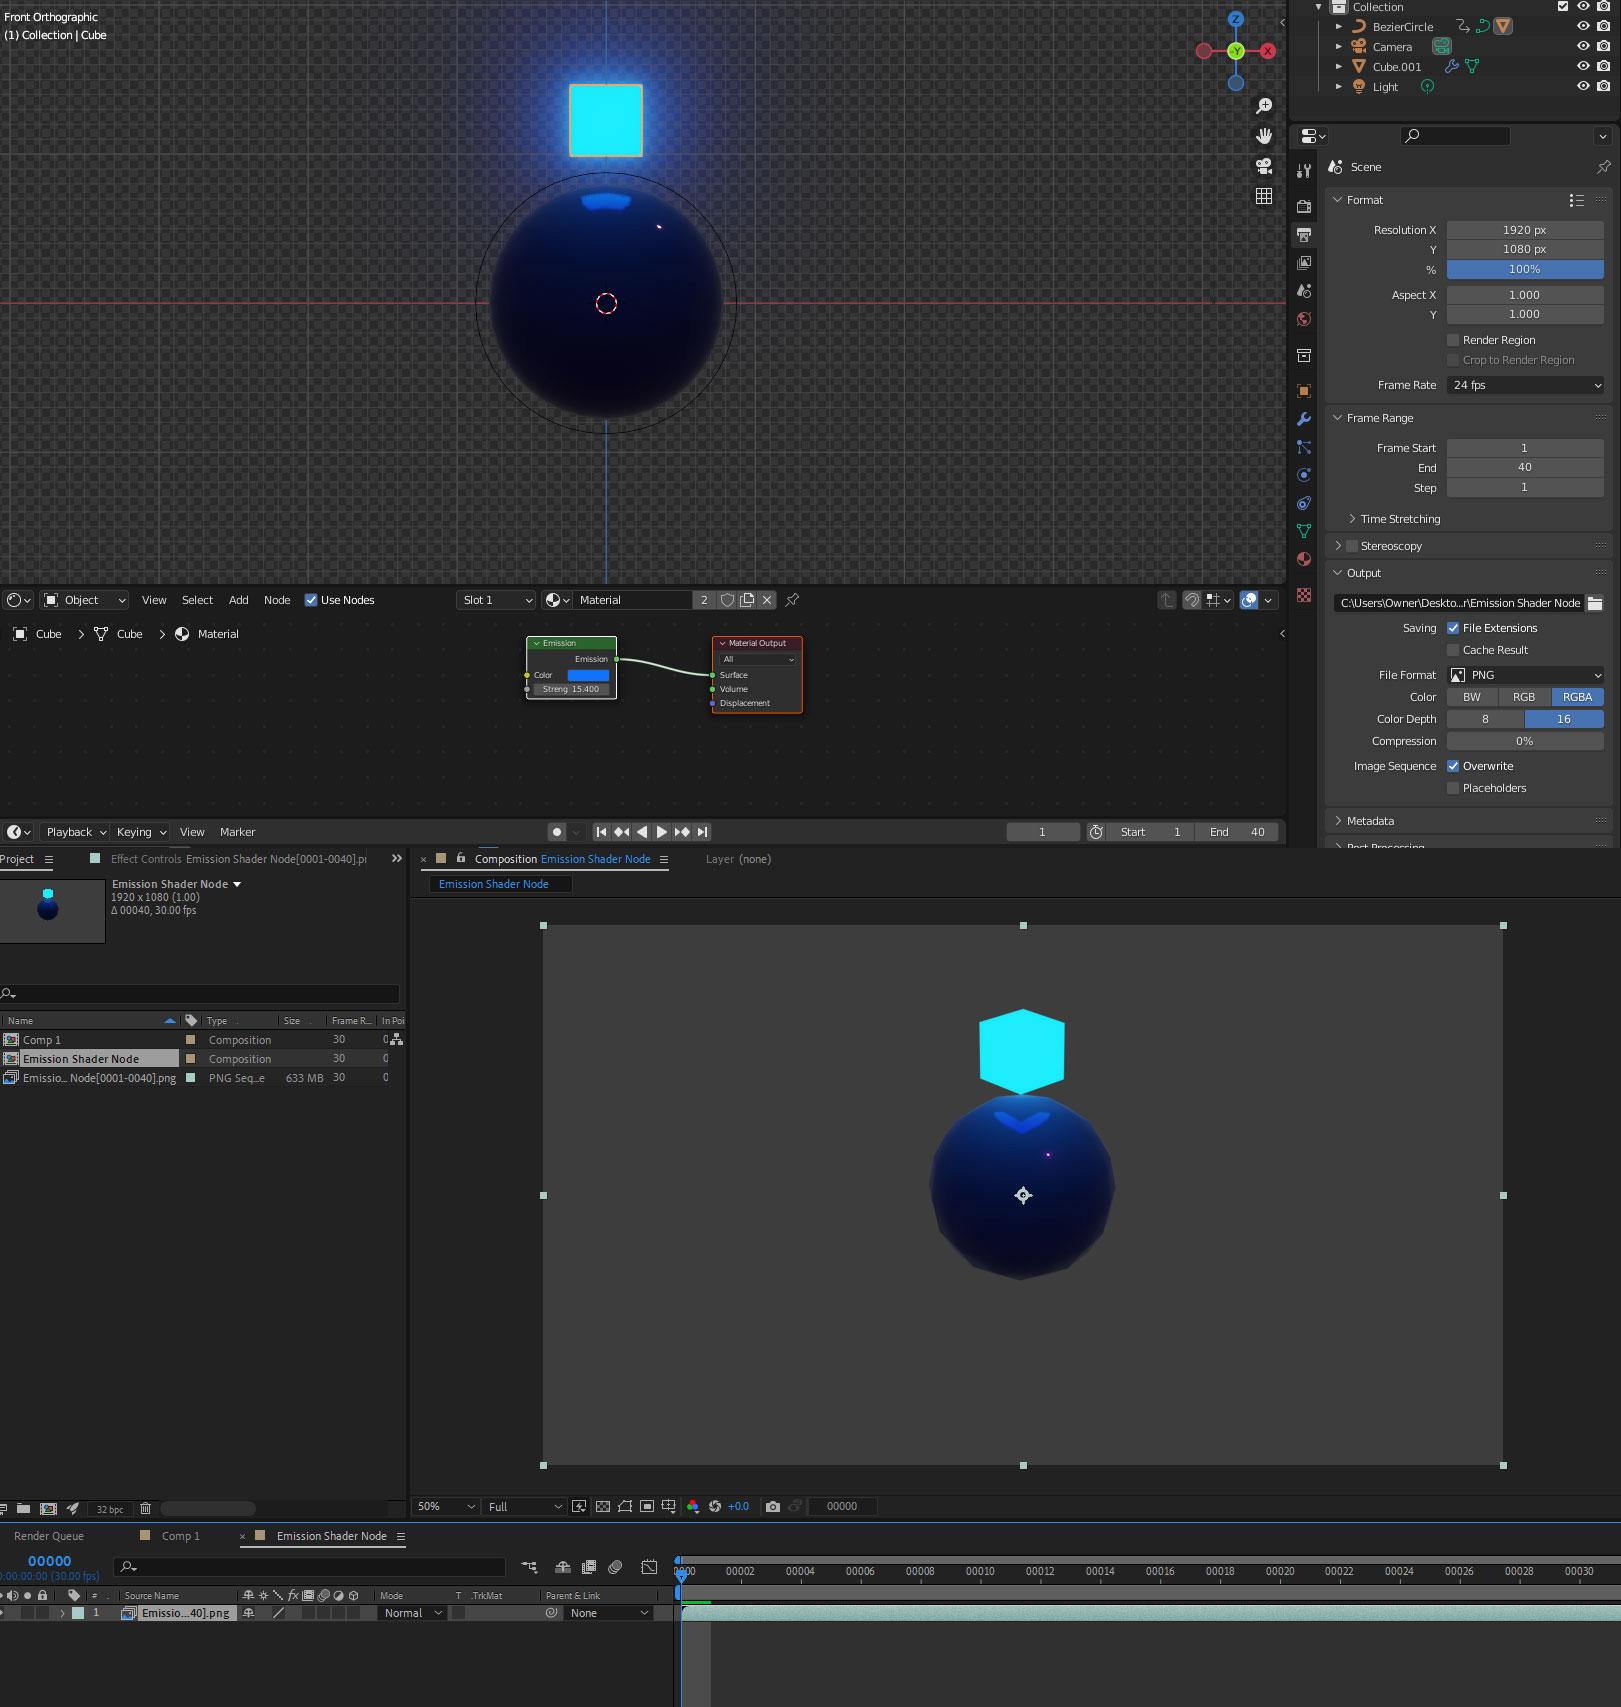The width and height of the screenshot is (1621, 1707).
Task: Enable motion blur for timeline layers
Action: coord(615,1567)
